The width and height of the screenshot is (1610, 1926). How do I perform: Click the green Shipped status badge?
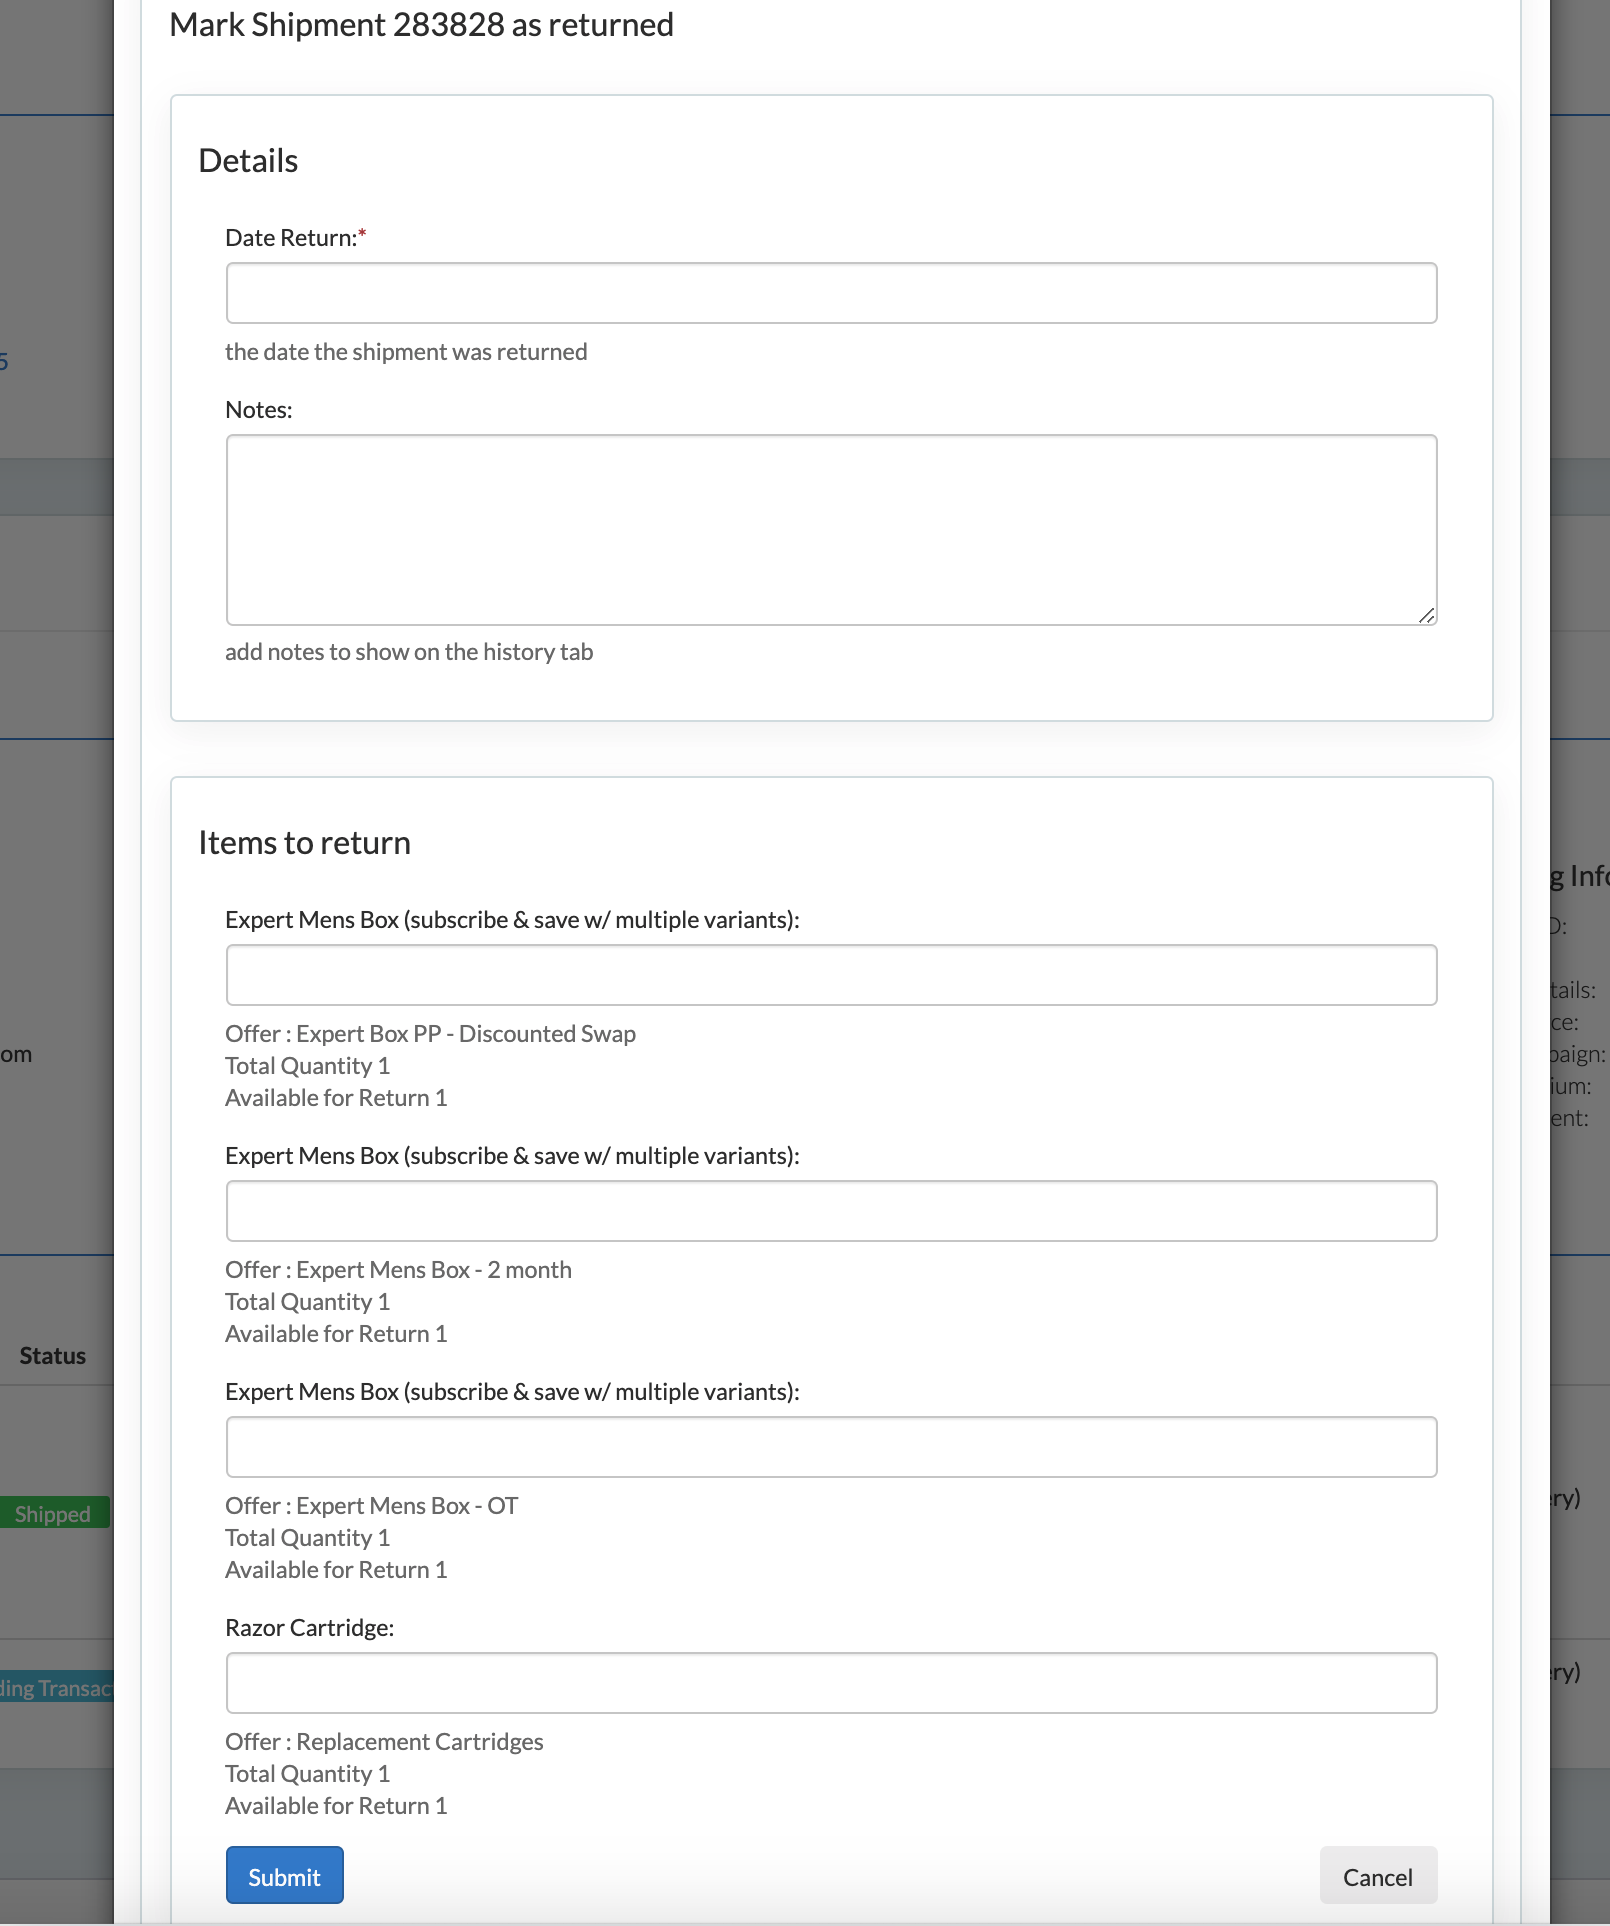(x=54, y=1512)
